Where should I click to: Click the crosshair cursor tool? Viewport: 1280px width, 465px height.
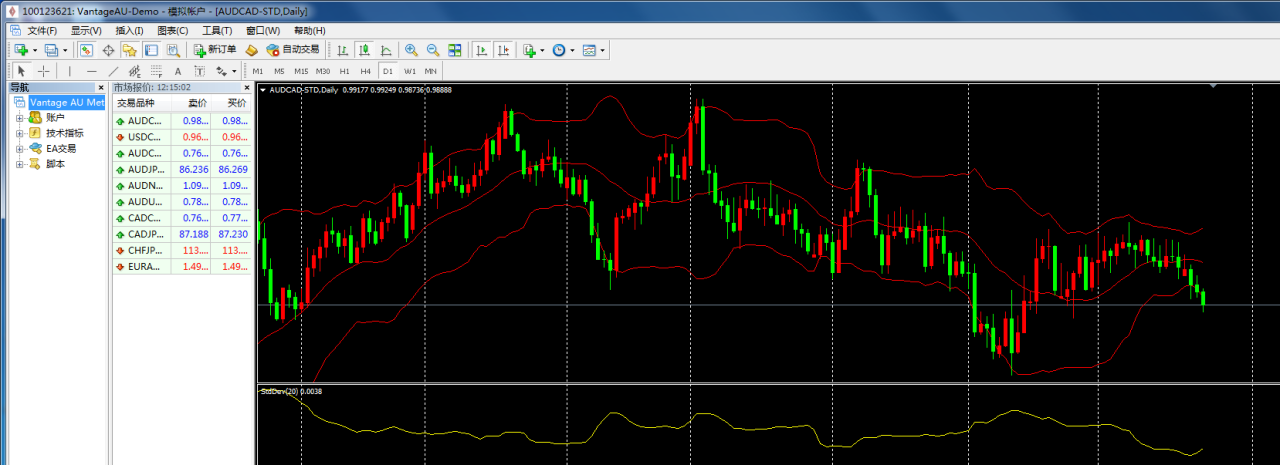click(43, 71)
